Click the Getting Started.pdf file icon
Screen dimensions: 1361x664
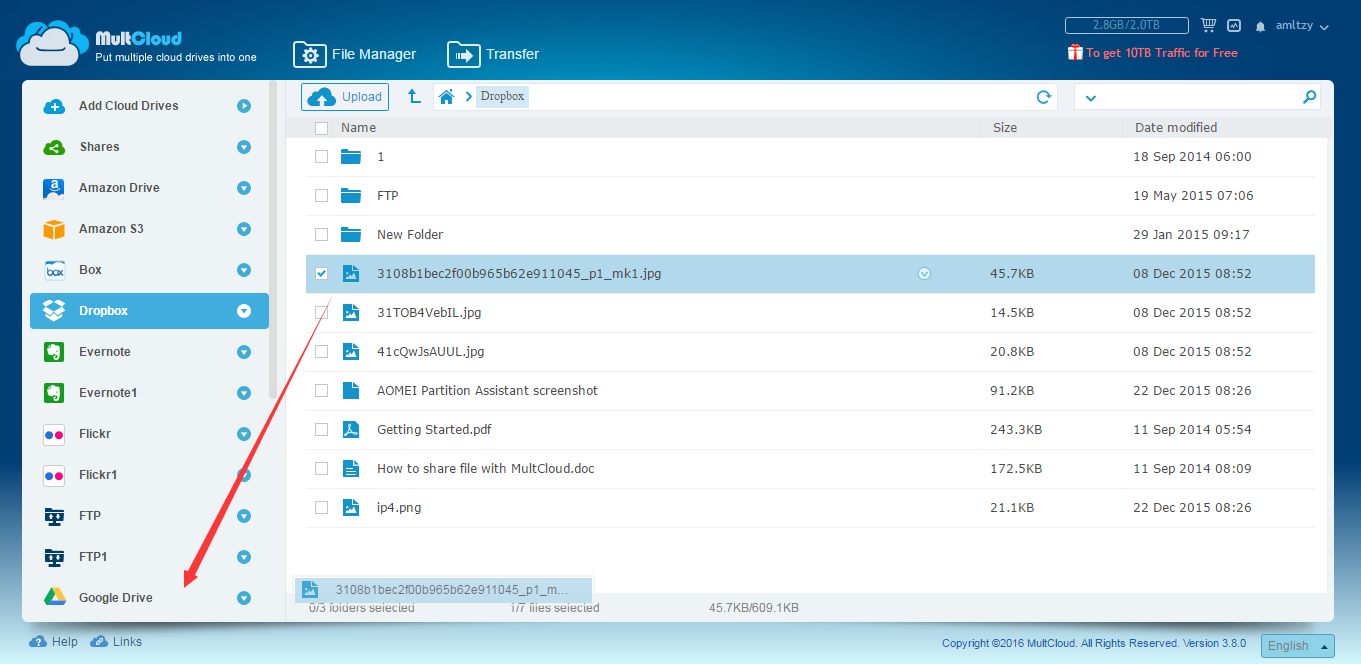point(350,430)
